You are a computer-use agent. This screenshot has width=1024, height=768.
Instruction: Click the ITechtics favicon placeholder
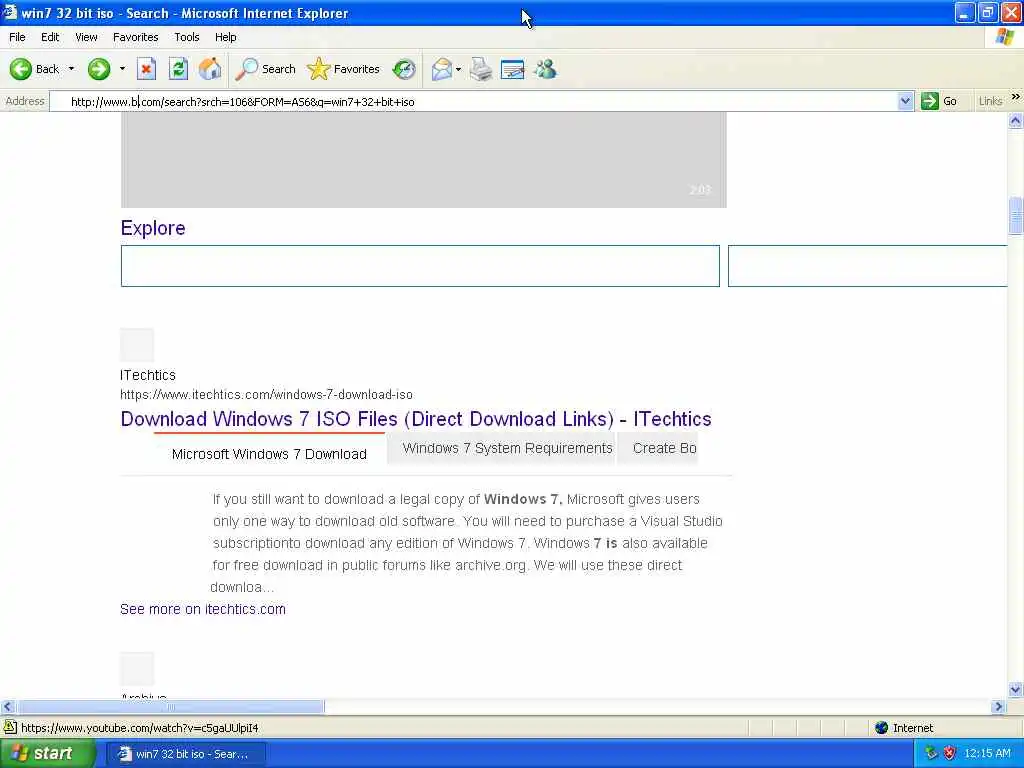coord(137,345)
